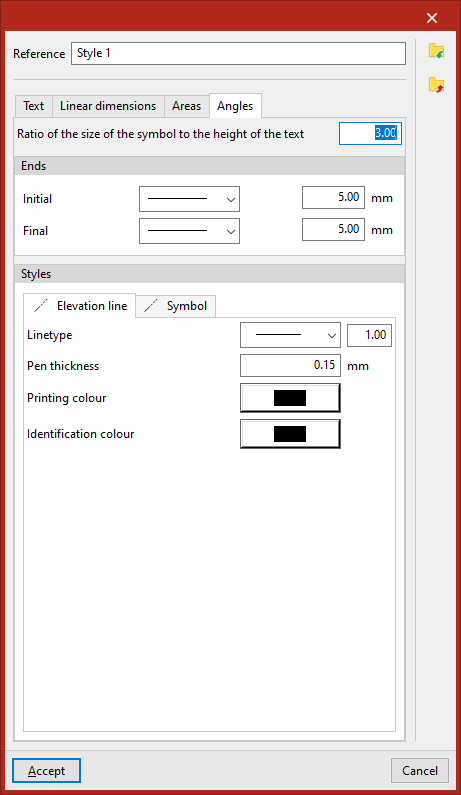Click the Pen thickness input field
Screen dimensions: 461x795
(290, 366)
